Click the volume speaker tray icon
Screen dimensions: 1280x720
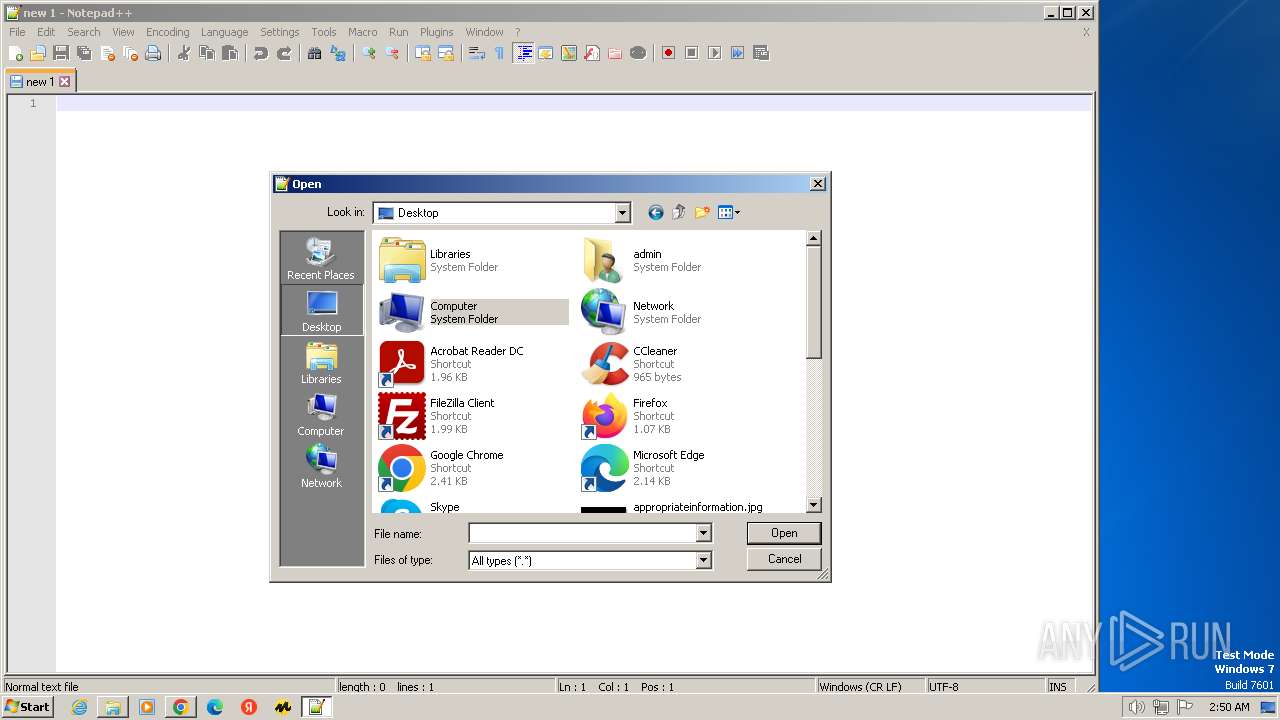(1136, 707)
